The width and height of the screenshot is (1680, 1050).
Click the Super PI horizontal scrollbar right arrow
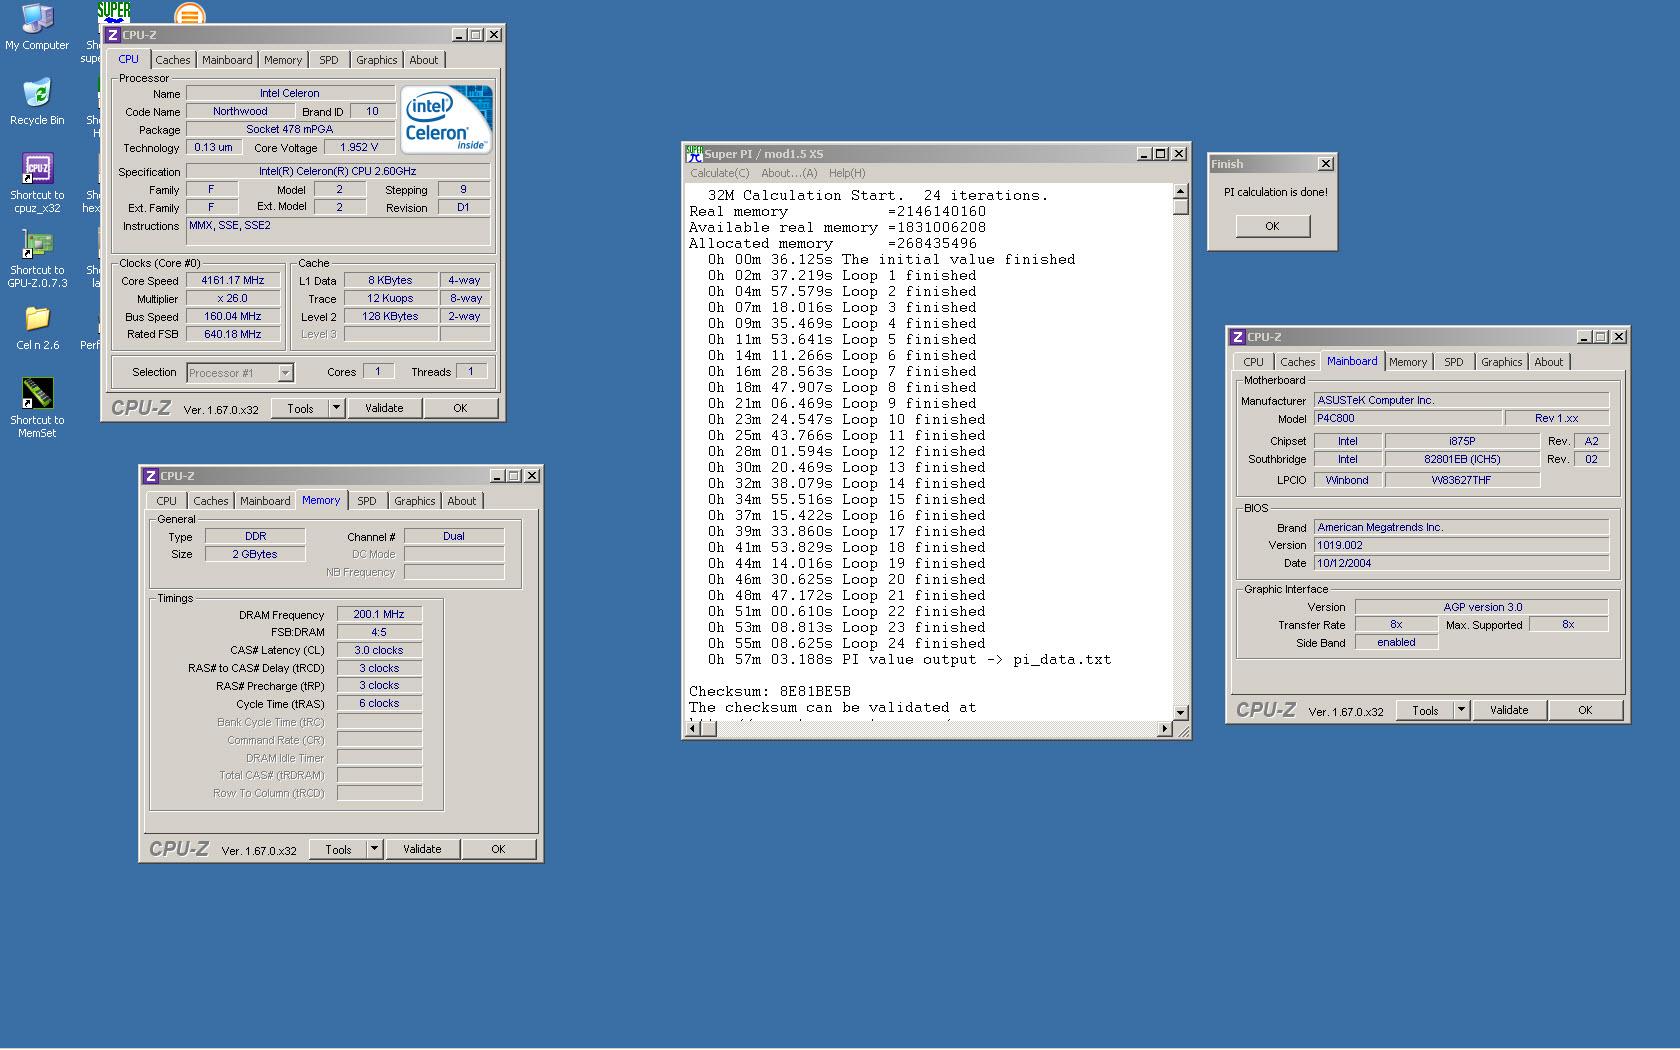1164,729
